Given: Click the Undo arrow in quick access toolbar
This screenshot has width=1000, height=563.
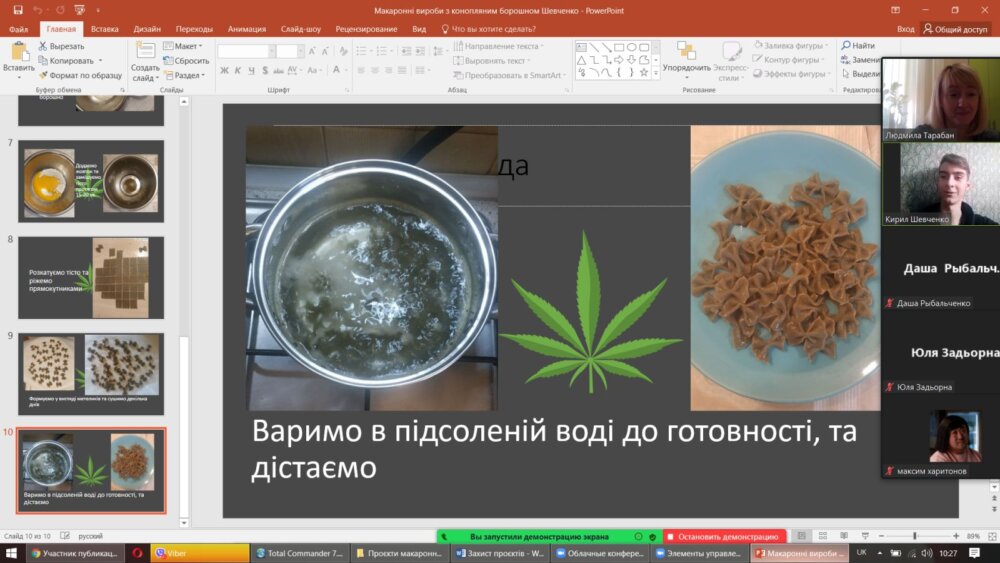Looking at the screenshot, I should tap(38, 10).
